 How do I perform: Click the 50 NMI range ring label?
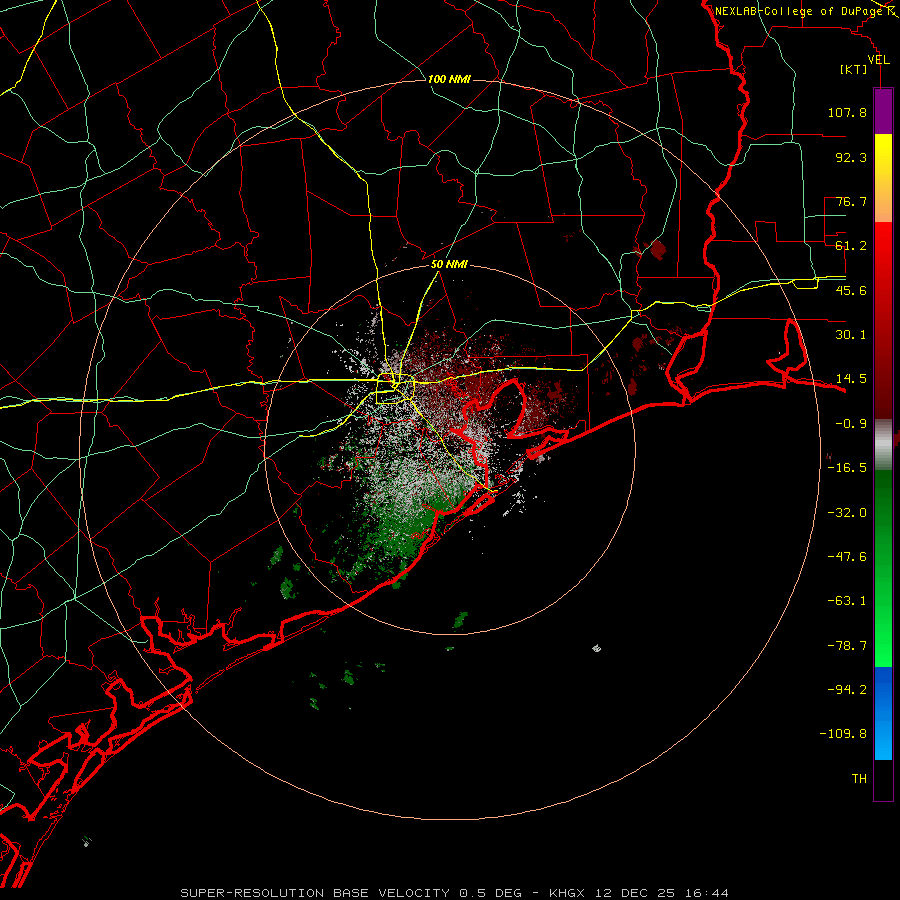point(449,265)
